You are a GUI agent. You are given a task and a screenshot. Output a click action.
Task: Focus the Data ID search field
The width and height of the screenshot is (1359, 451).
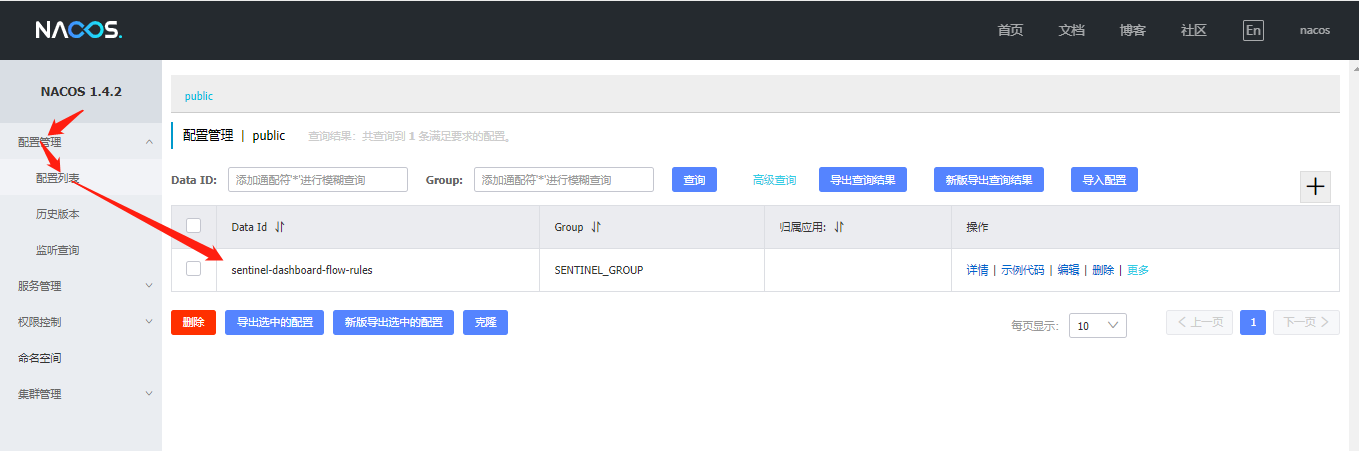318,180
